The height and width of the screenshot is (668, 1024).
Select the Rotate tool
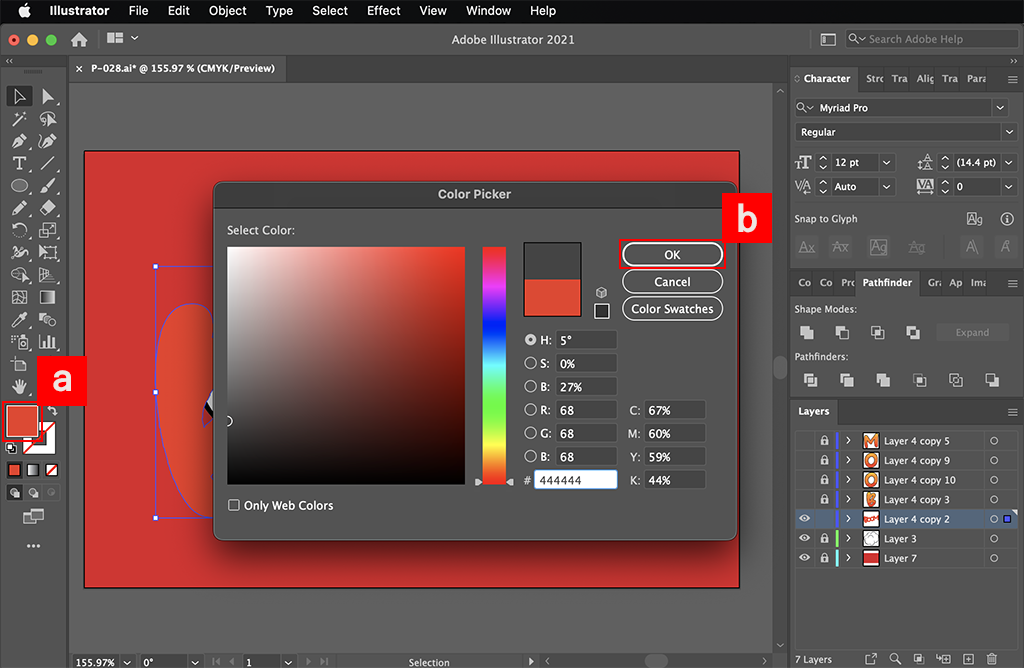[20, 230]
